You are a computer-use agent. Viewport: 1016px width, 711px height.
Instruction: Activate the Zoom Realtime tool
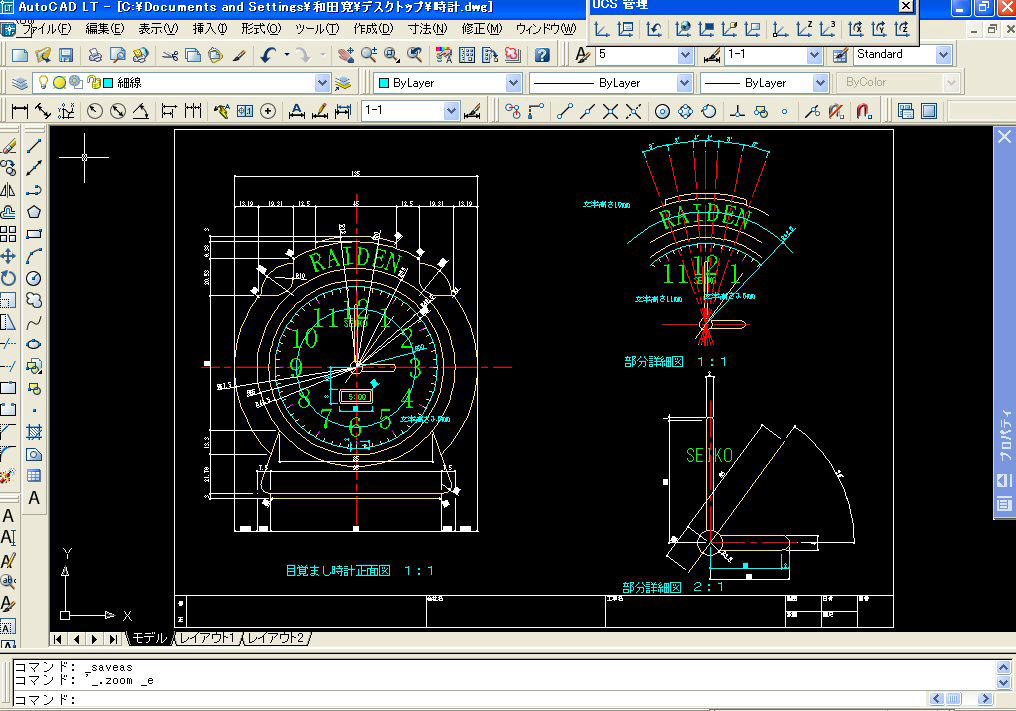pos(369,55)
